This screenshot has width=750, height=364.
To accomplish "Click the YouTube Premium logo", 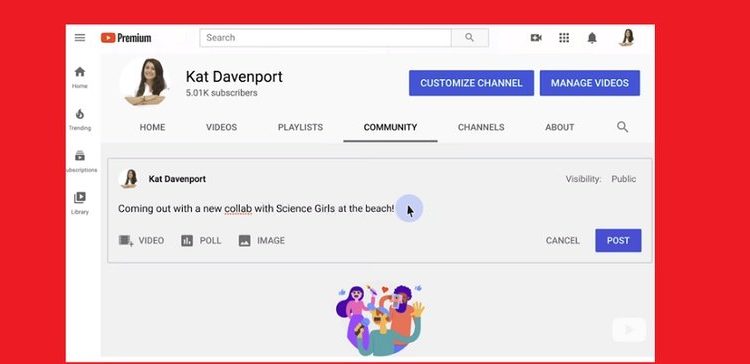I will point(126,38).
